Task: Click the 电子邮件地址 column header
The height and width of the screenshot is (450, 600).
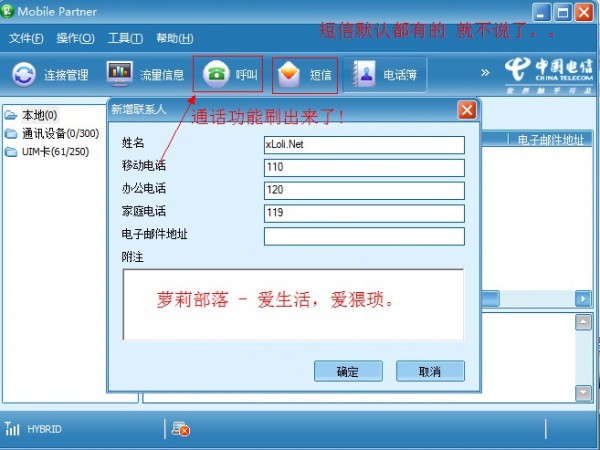Action: click(x=550, y=140)
